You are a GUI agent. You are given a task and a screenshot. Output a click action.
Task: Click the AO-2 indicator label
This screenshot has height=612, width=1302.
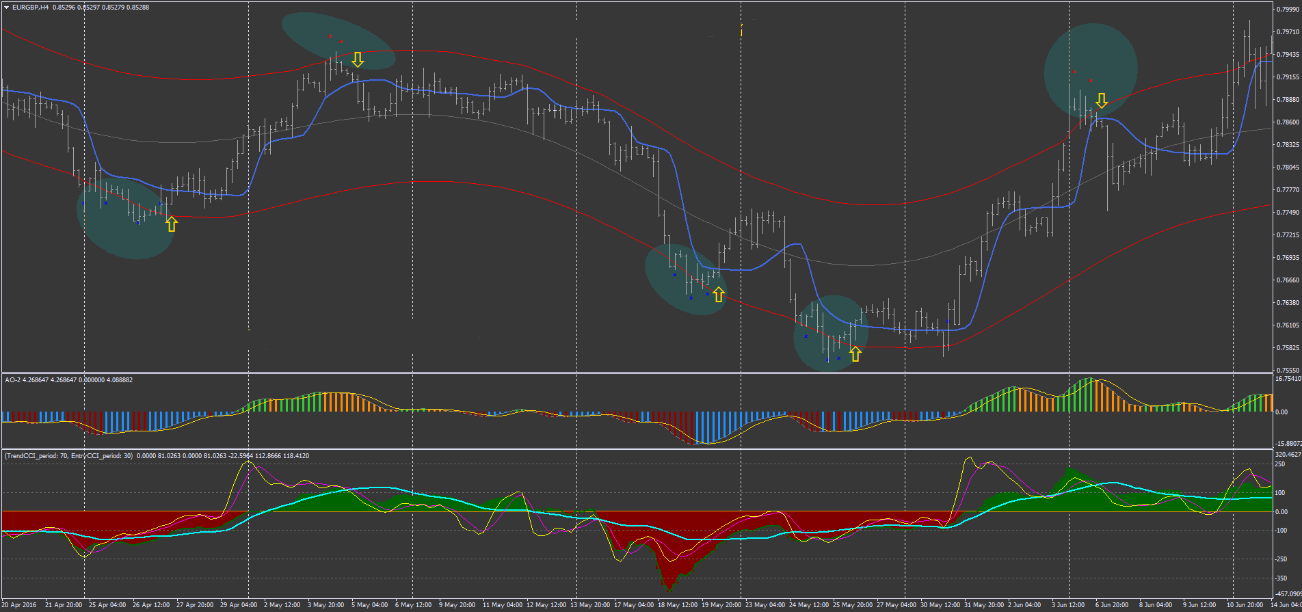tap(13, 380)
